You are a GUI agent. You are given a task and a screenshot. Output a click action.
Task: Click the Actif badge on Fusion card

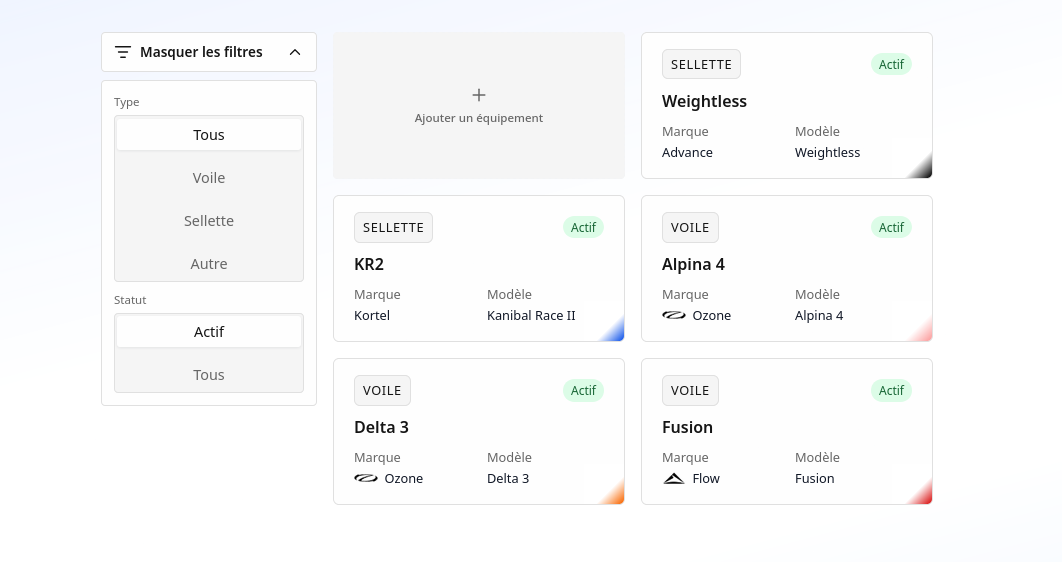click(x=891, y=391)
